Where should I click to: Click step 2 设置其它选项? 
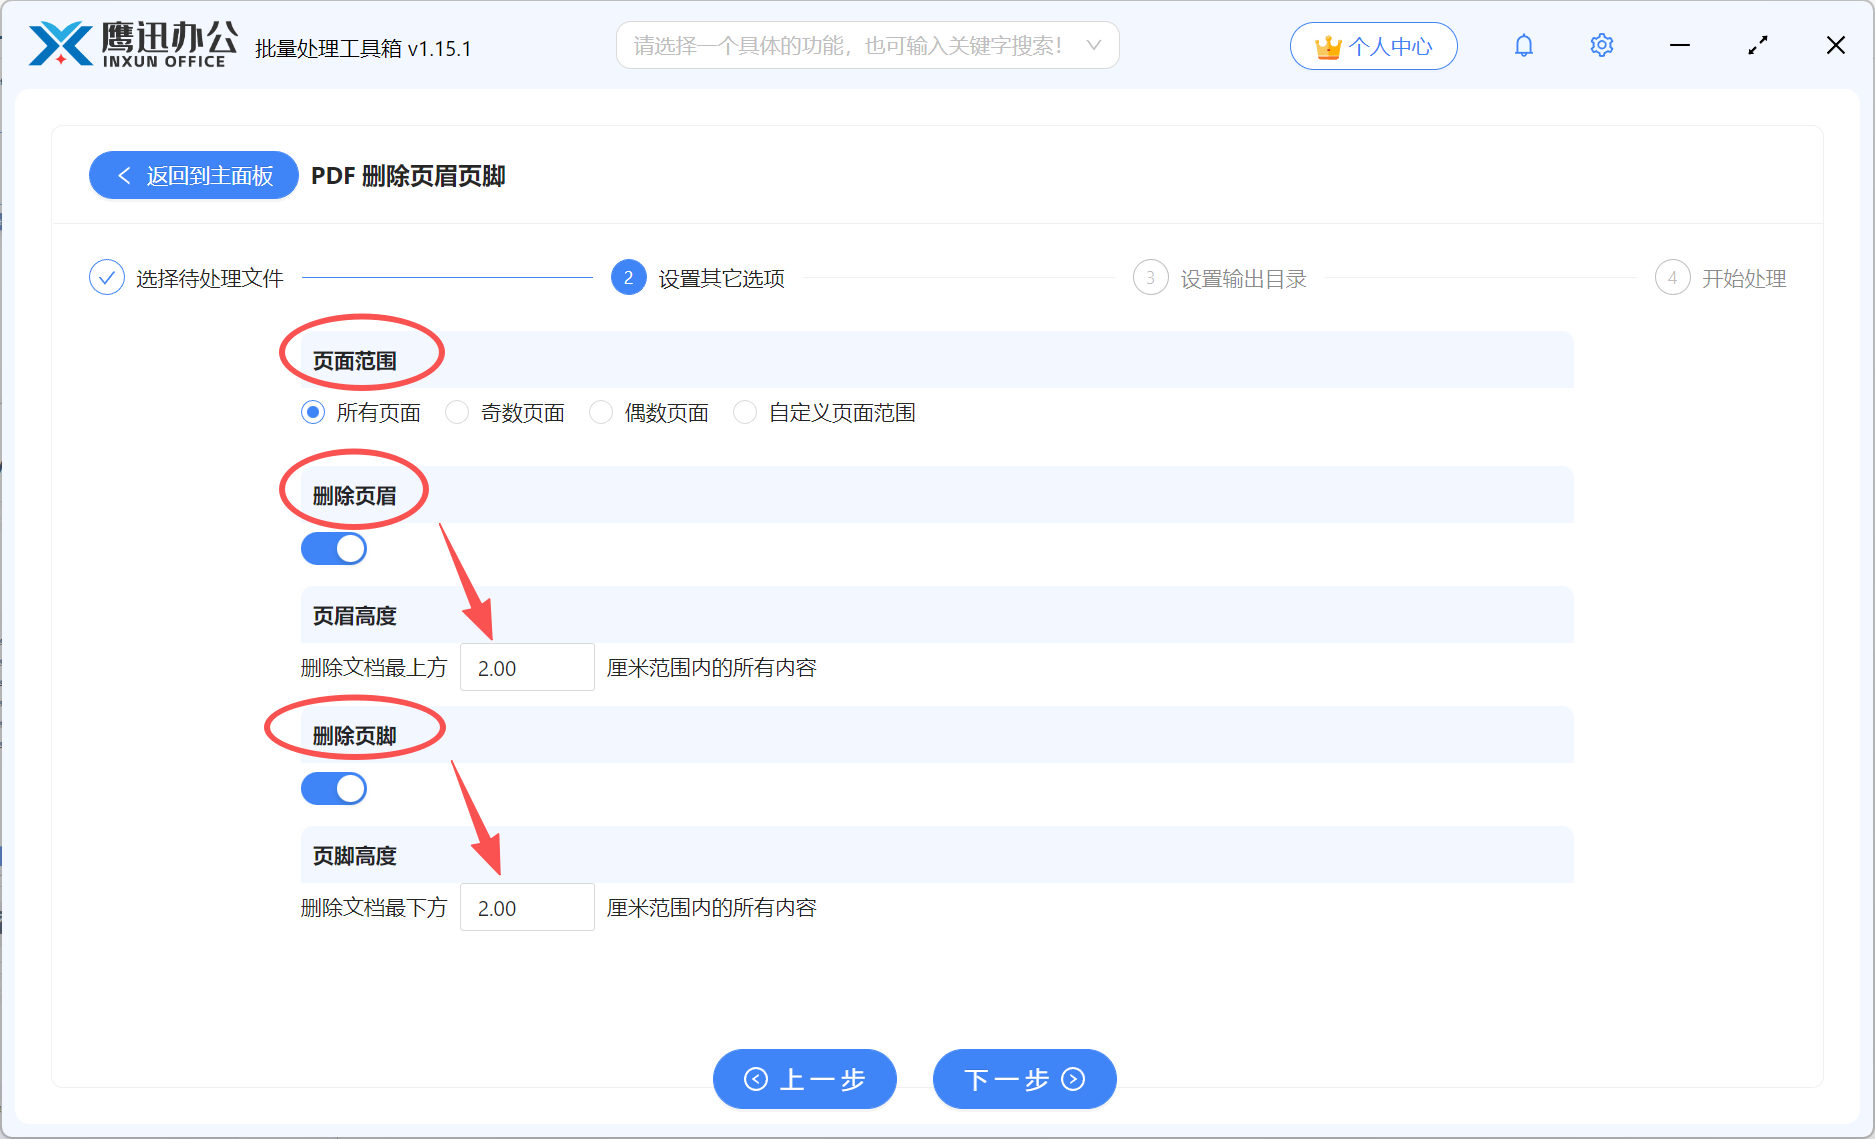pyautogui.click(x=698, y=278)
